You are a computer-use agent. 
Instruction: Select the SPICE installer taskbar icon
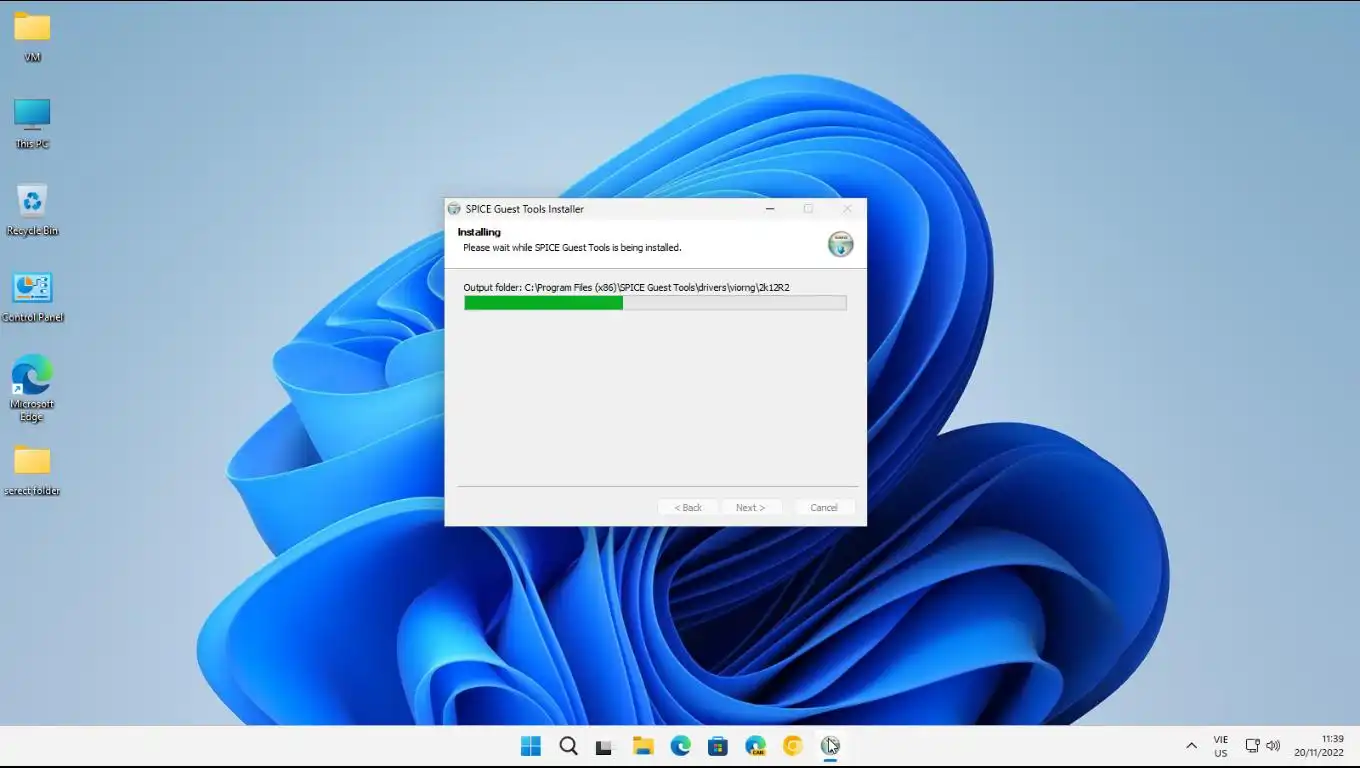click(x=830, y=746)
